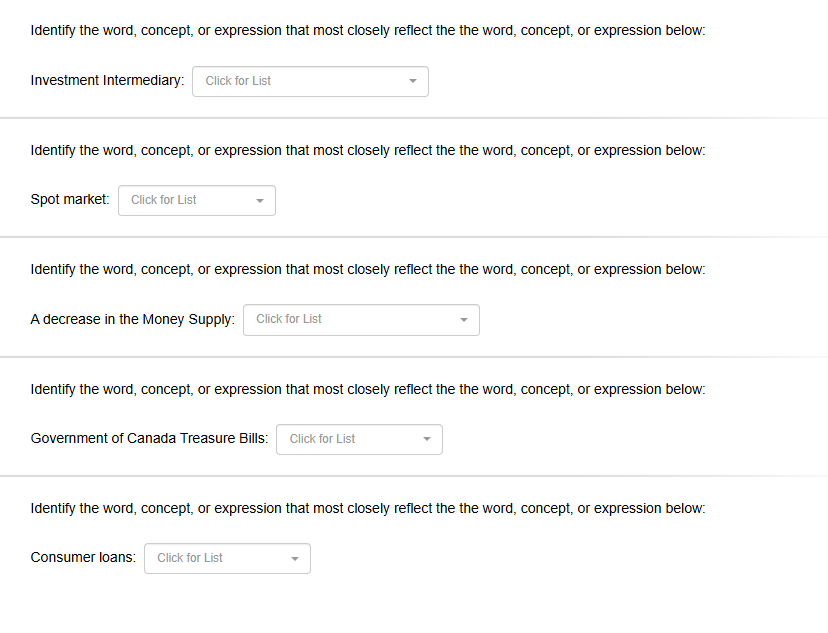Click the Money Supply dropdown arrow icon
The height and width of the screenshot is (633, 828).
coord(462,319)
